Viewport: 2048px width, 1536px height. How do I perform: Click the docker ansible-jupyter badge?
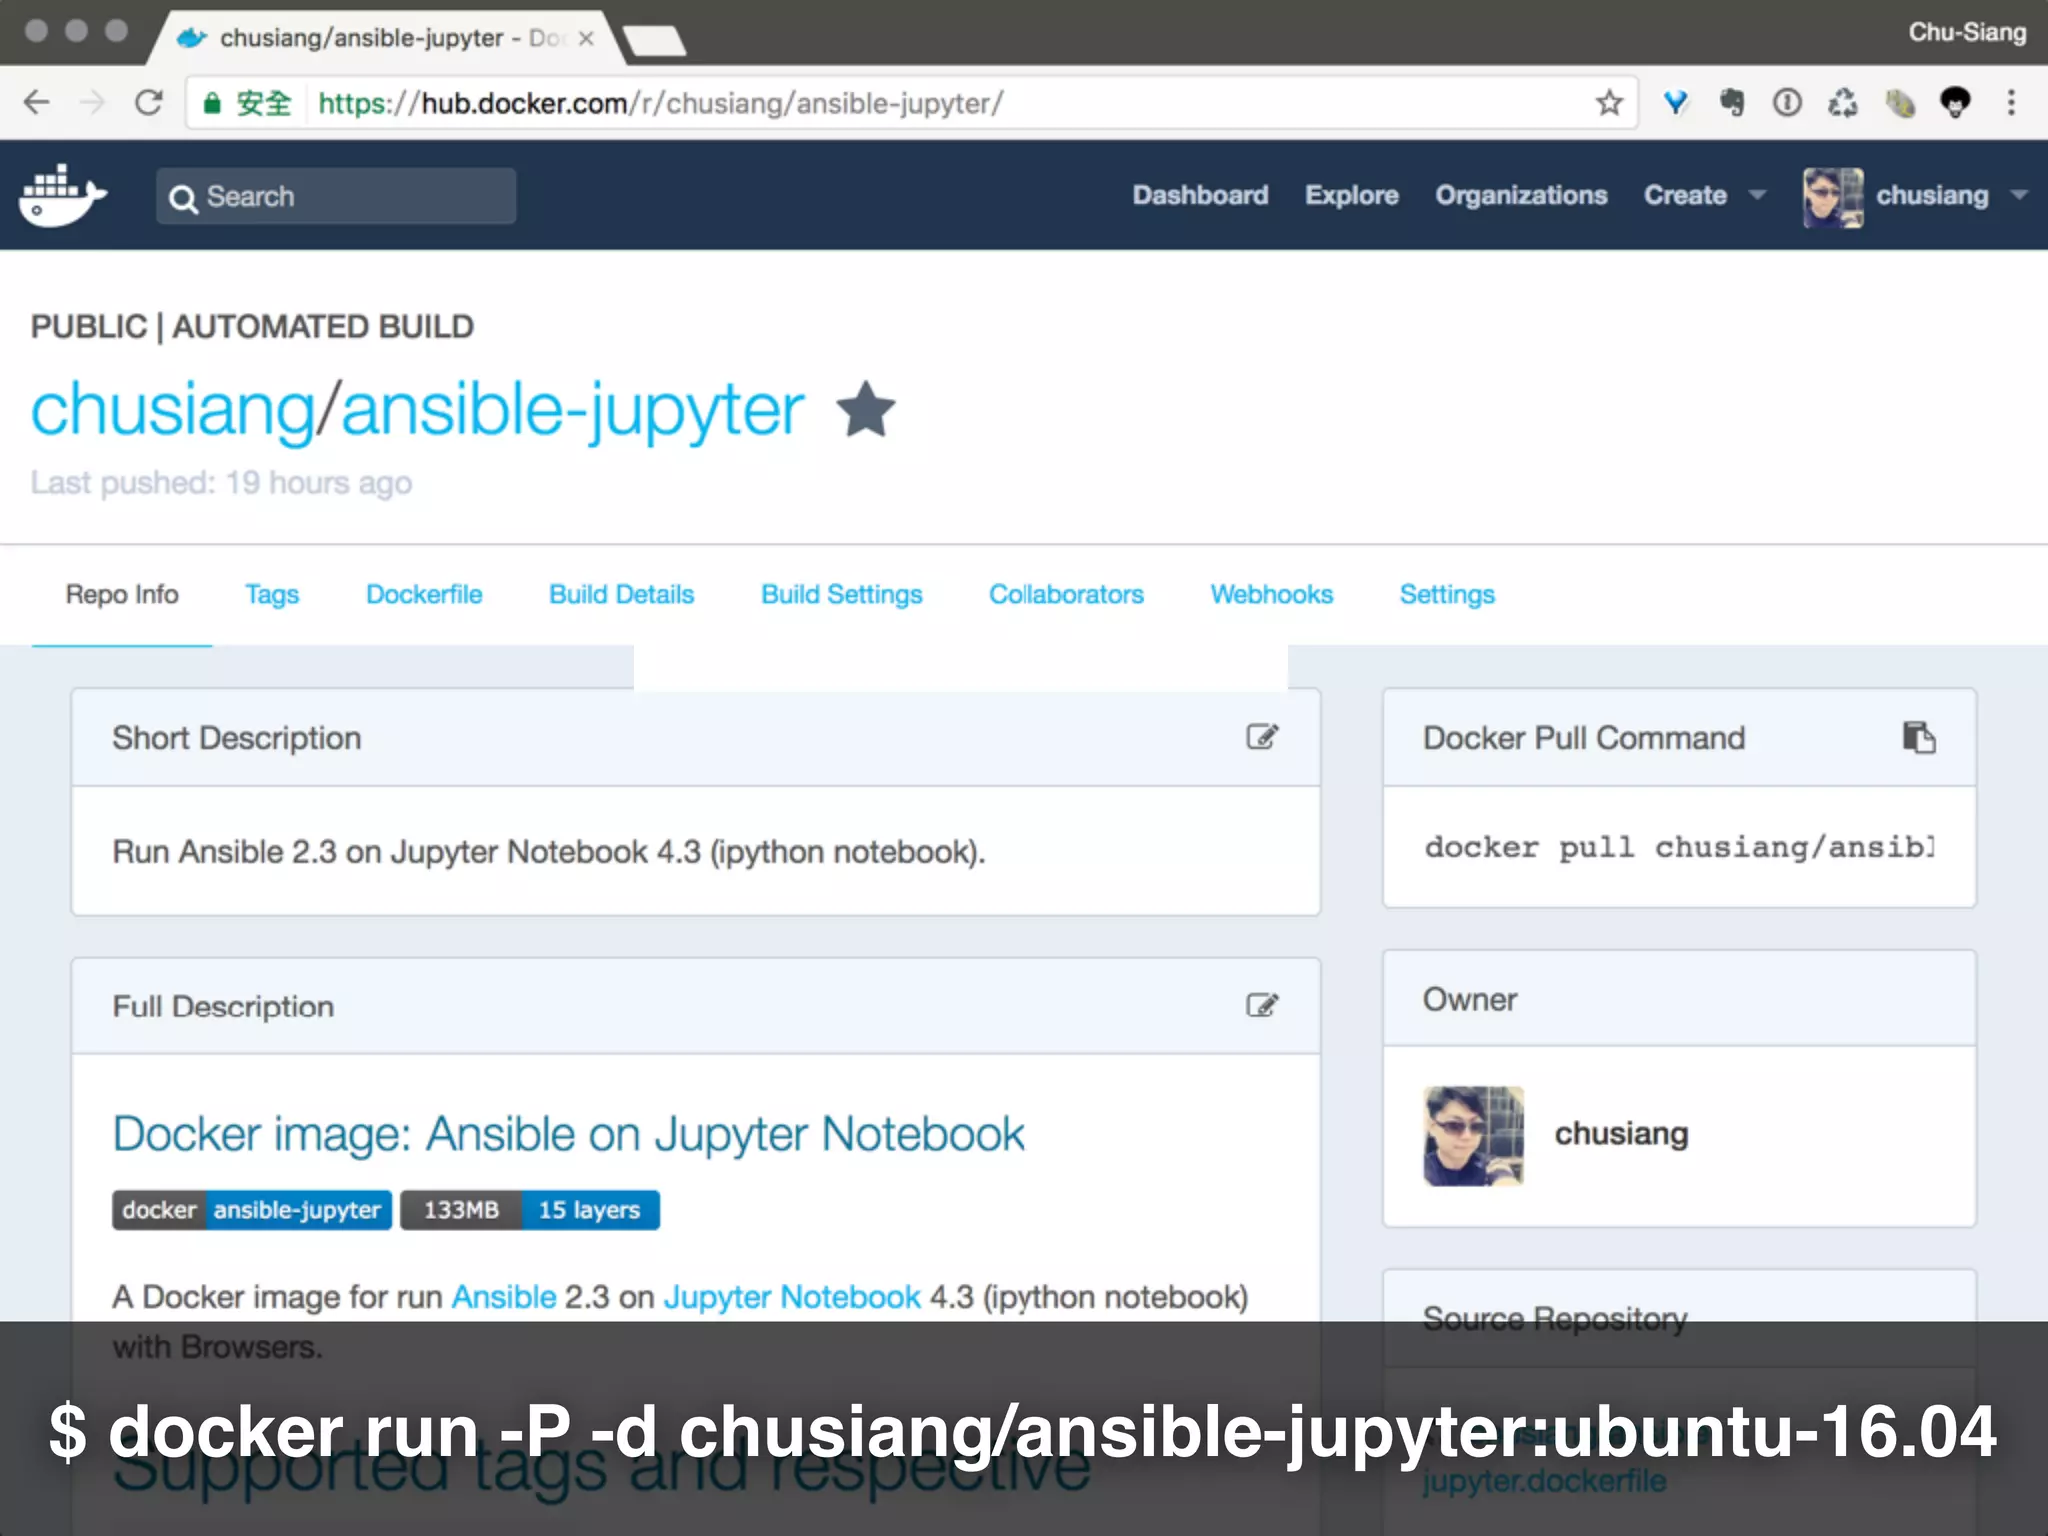tap(252, 1210)
